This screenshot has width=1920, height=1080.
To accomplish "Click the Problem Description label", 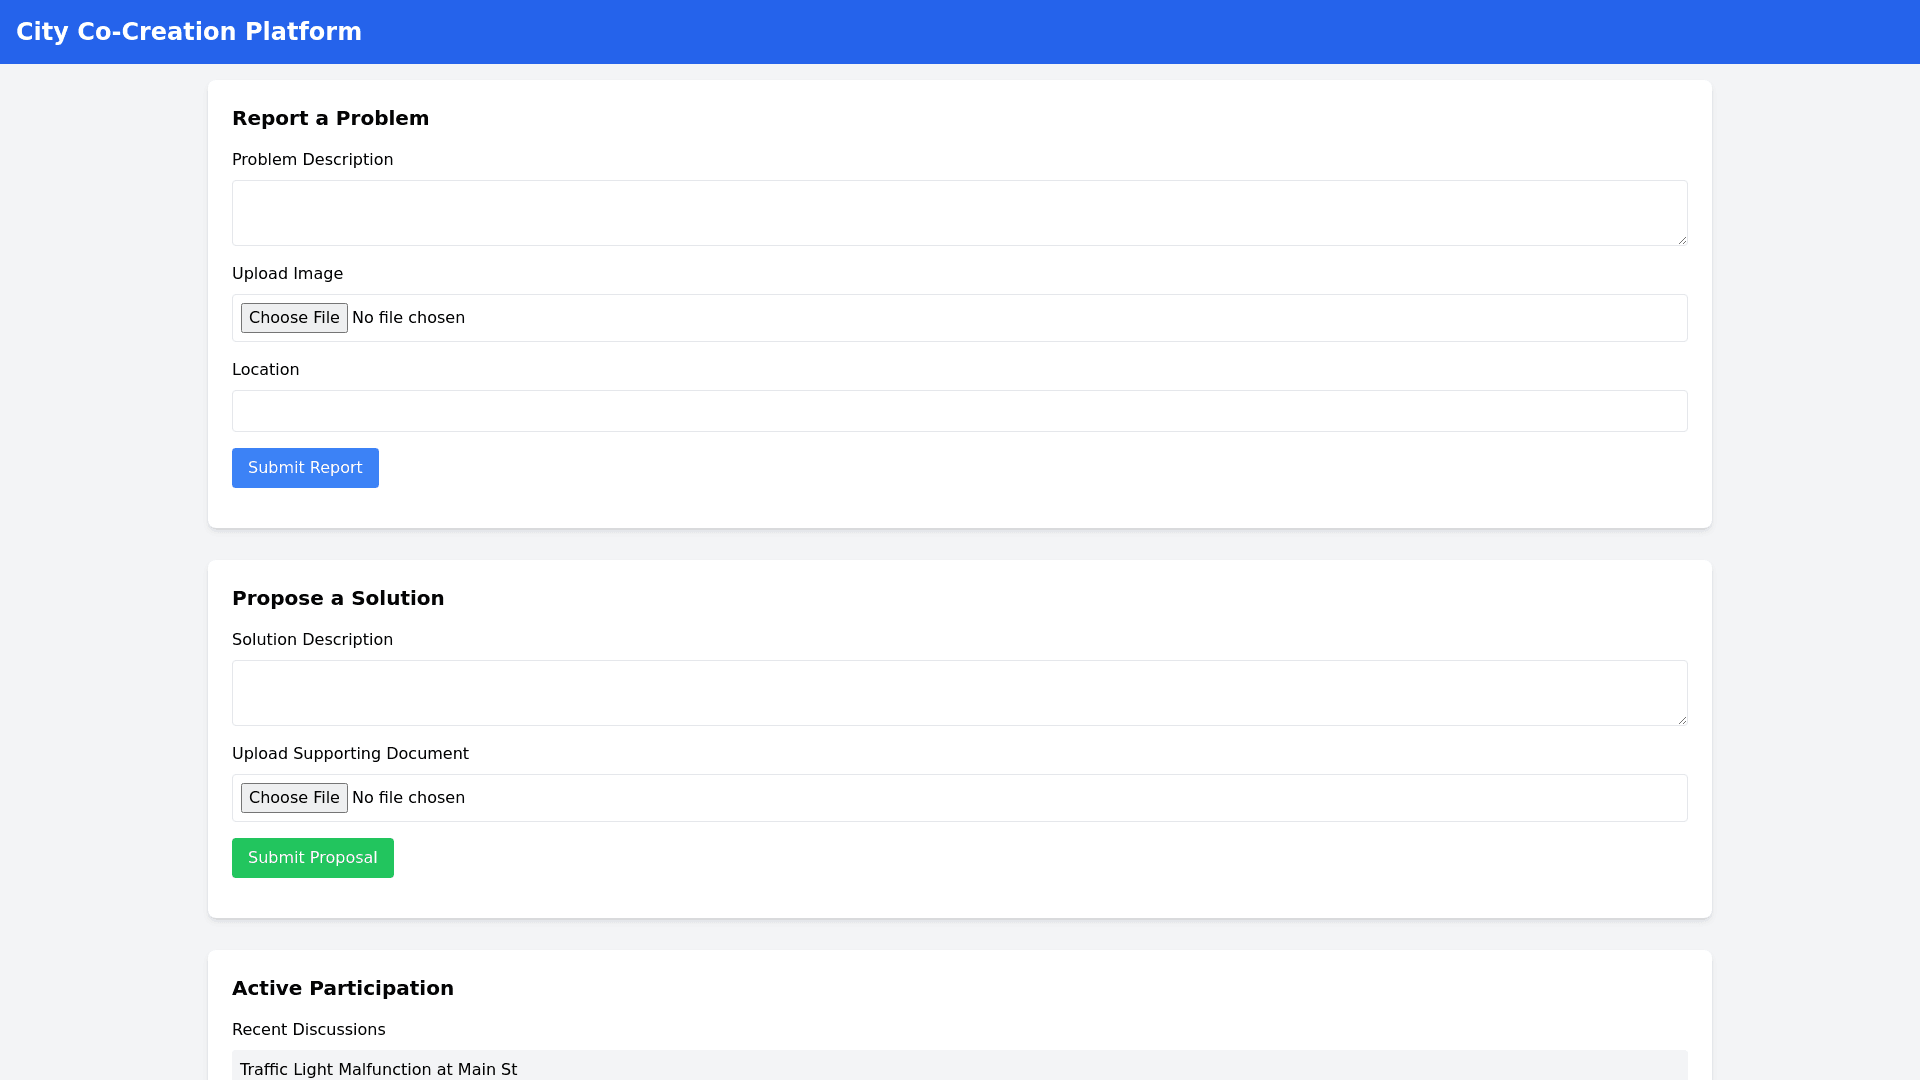I will 312,159.
